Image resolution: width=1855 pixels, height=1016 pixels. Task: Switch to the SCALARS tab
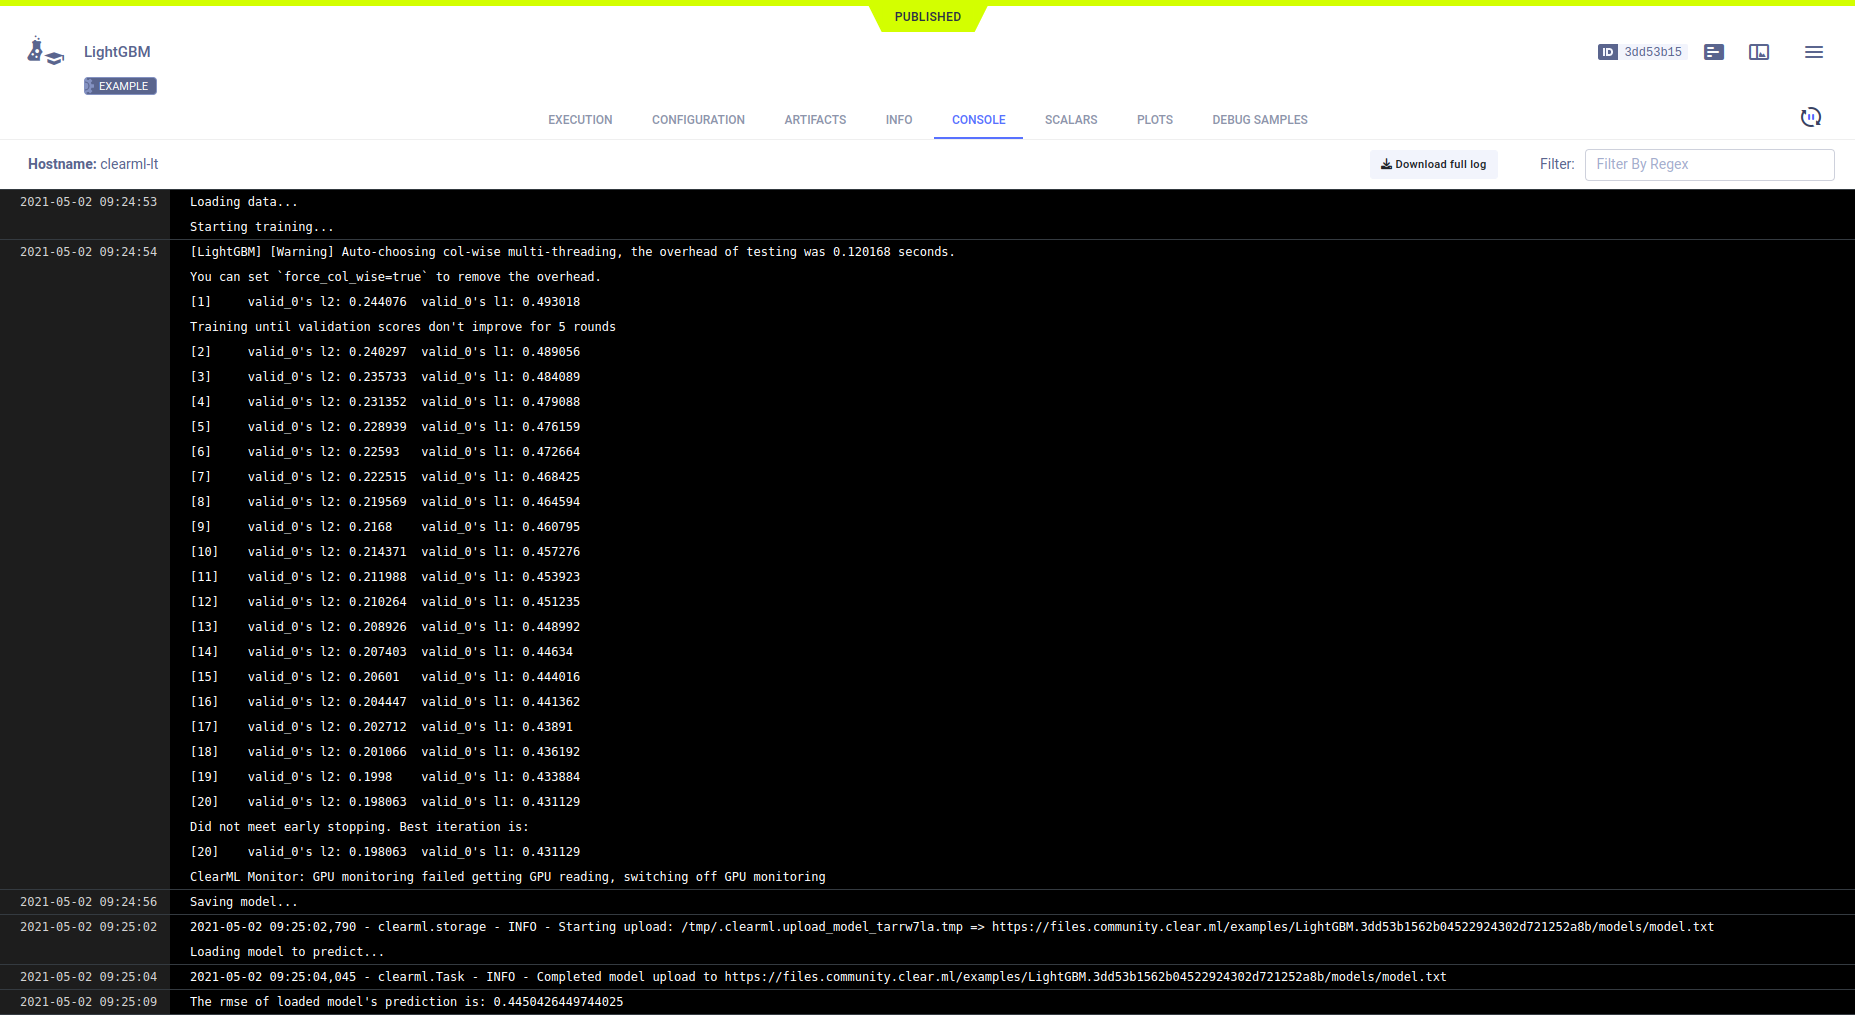point(1070,120)
